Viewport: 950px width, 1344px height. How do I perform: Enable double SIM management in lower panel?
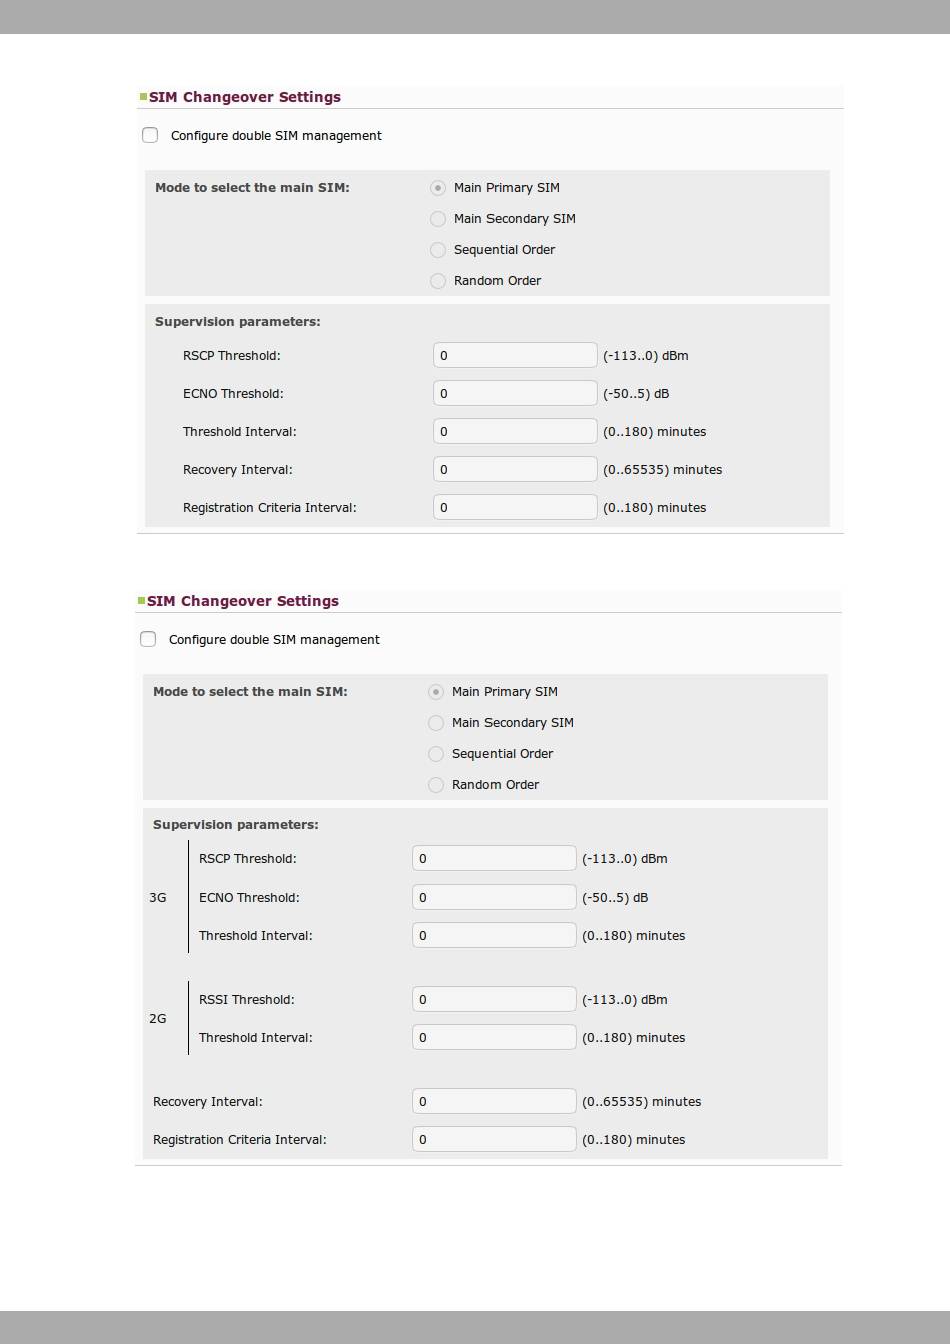click(x=148, y=639)
